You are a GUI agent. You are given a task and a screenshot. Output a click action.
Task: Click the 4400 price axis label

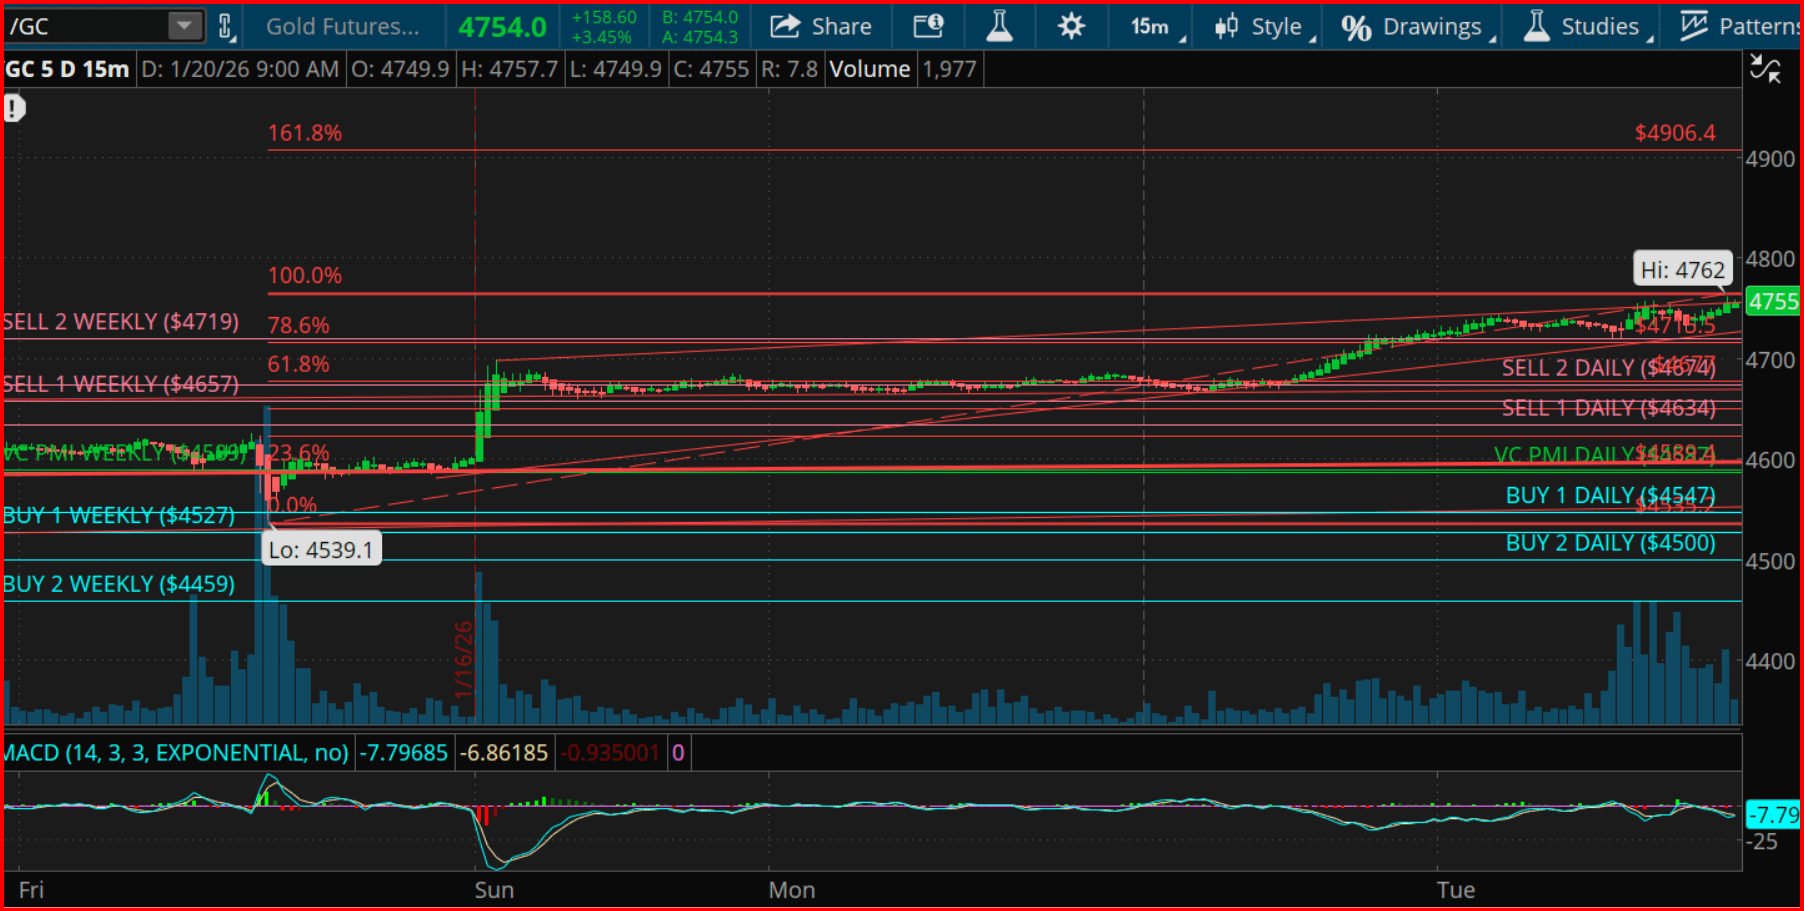(x=1770, y=661)
